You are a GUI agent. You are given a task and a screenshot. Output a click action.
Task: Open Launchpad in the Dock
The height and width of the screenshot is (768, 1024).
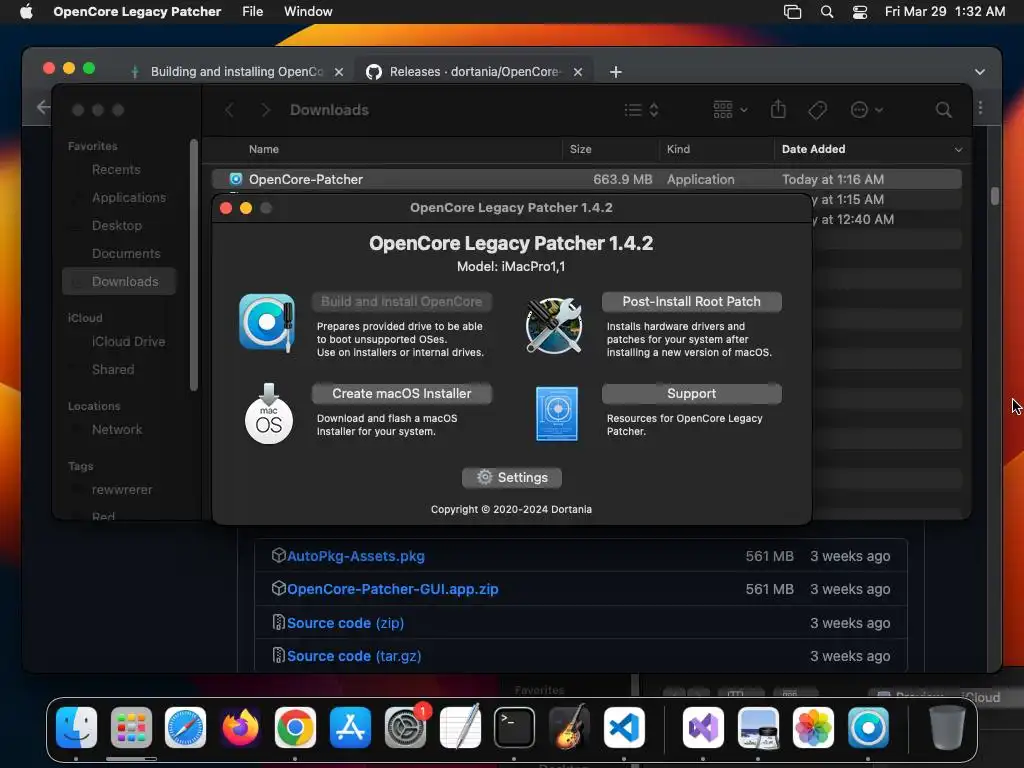coord(131,727)
